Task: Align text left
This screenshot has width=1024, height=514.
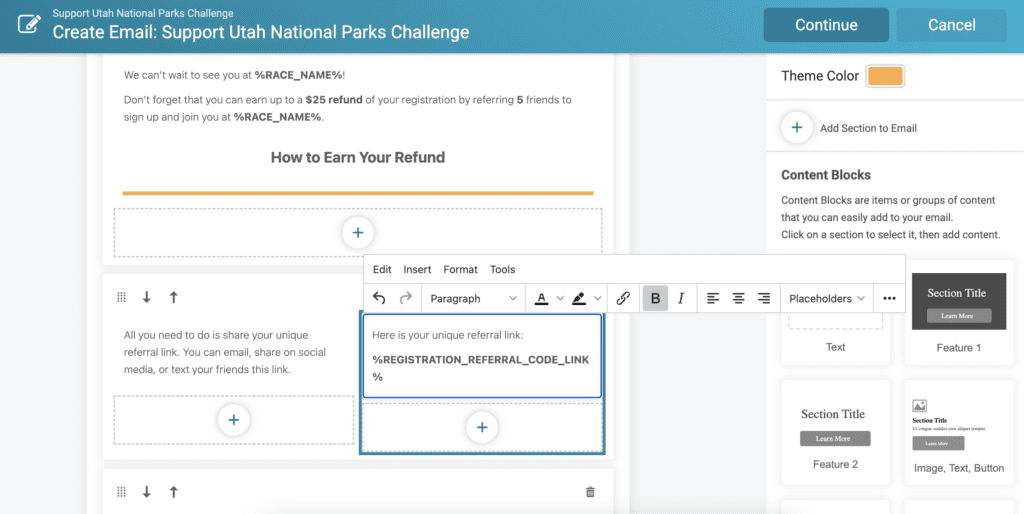Action: coord(712,298)
